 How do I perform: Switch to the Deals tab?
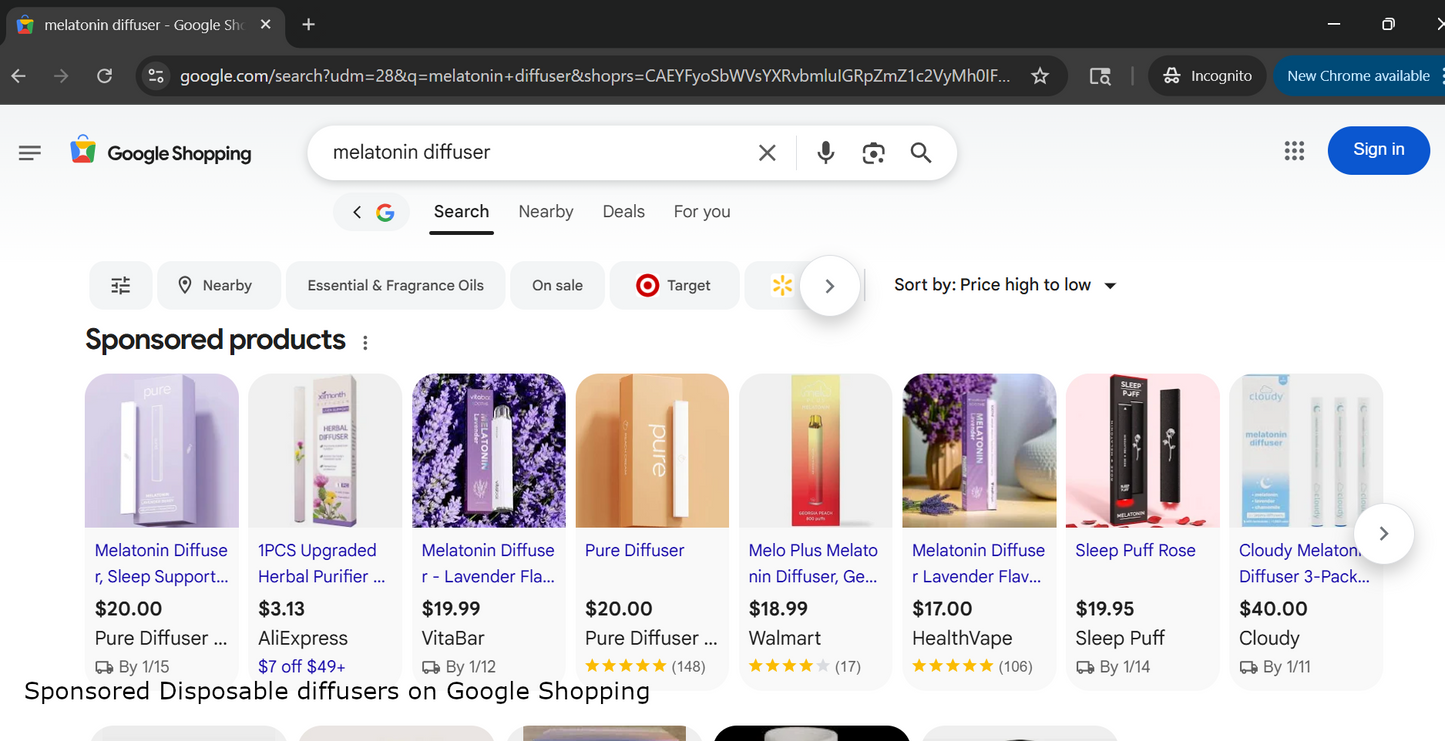pos(623,212)
